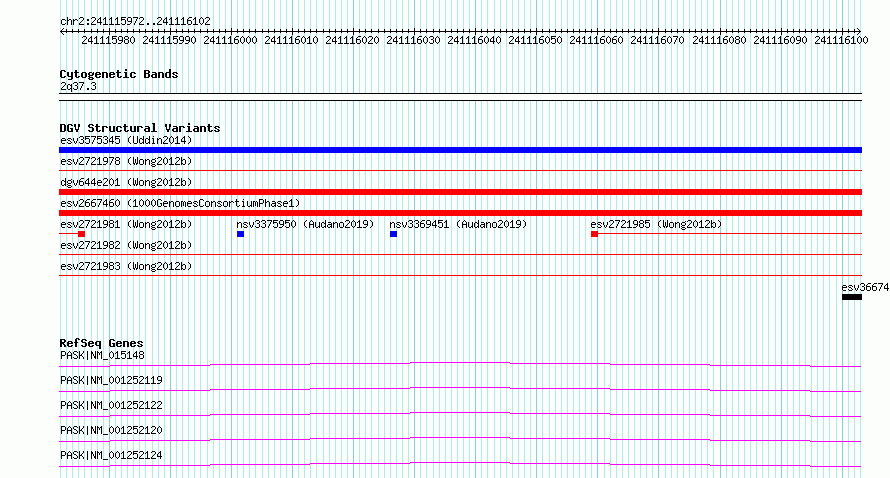The height and width of the screenshot is (478, 890).
Task: Click the 241116080 ruler coordinate
Action: (x=719, y=41)
